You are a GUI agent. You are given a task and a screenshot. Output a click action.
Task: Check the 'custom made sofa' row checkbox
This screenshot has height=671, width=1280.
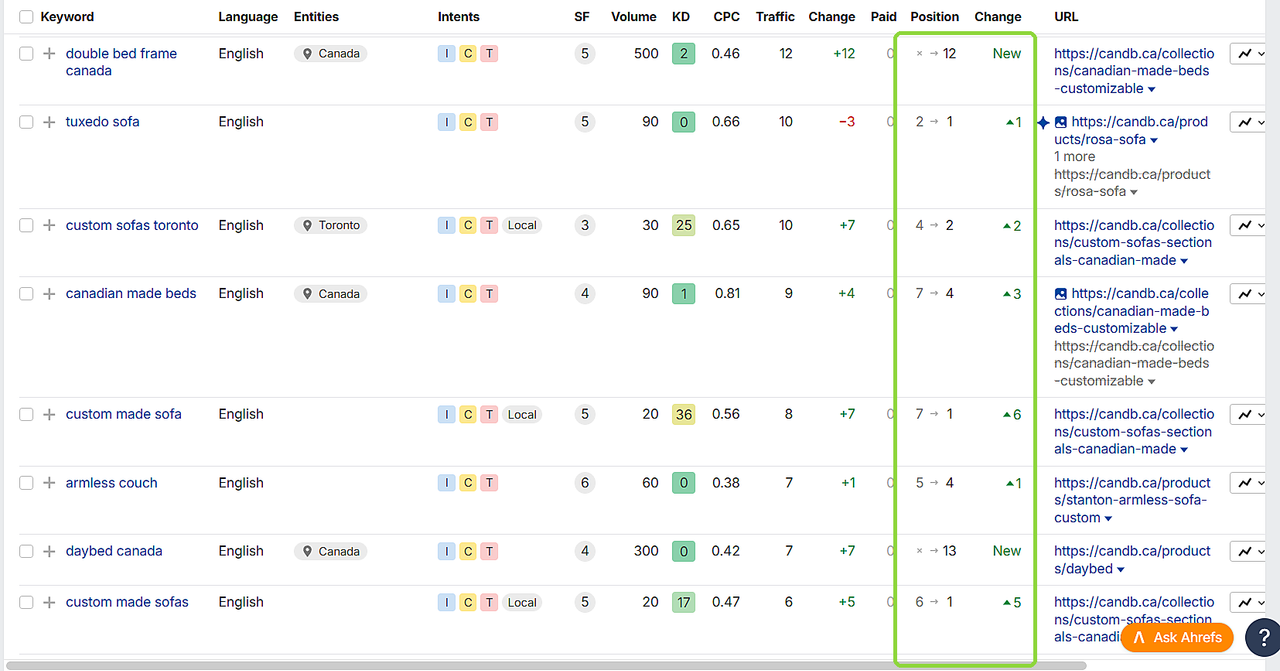(x=26, y=415)
